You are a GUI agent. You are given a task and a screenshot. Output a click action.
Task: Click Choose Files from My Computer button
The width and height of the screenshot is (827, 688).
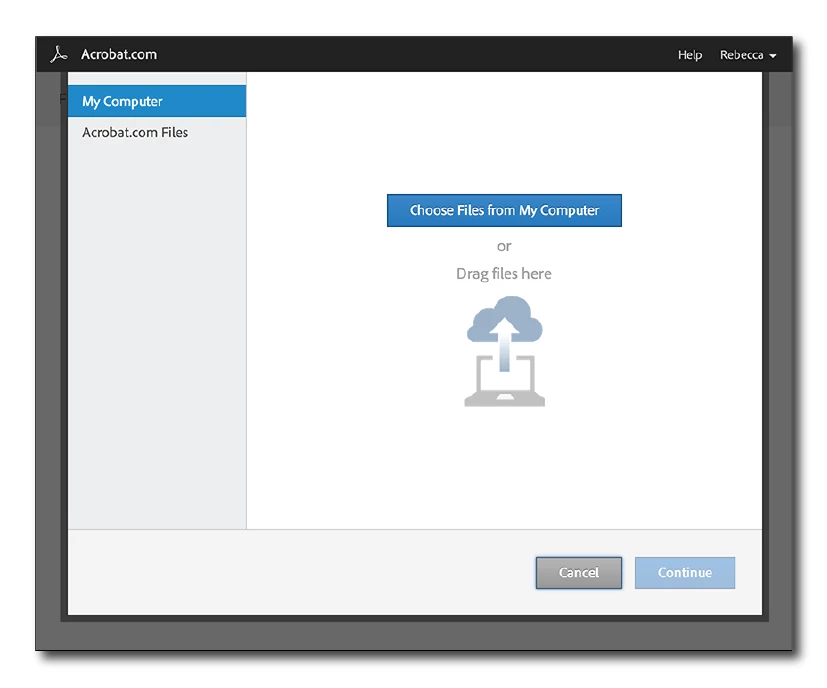504,211
